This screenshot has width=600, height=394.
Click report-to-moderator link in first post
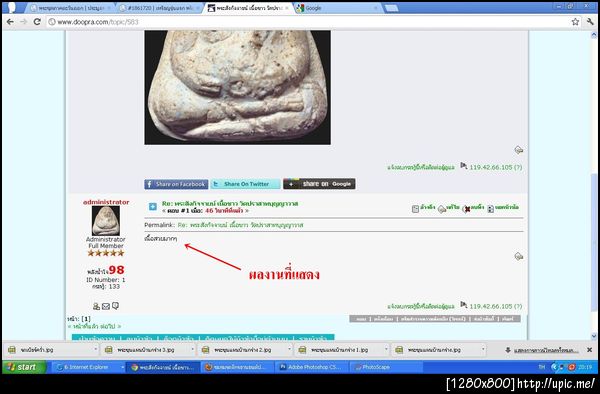(x=421, y=167)
